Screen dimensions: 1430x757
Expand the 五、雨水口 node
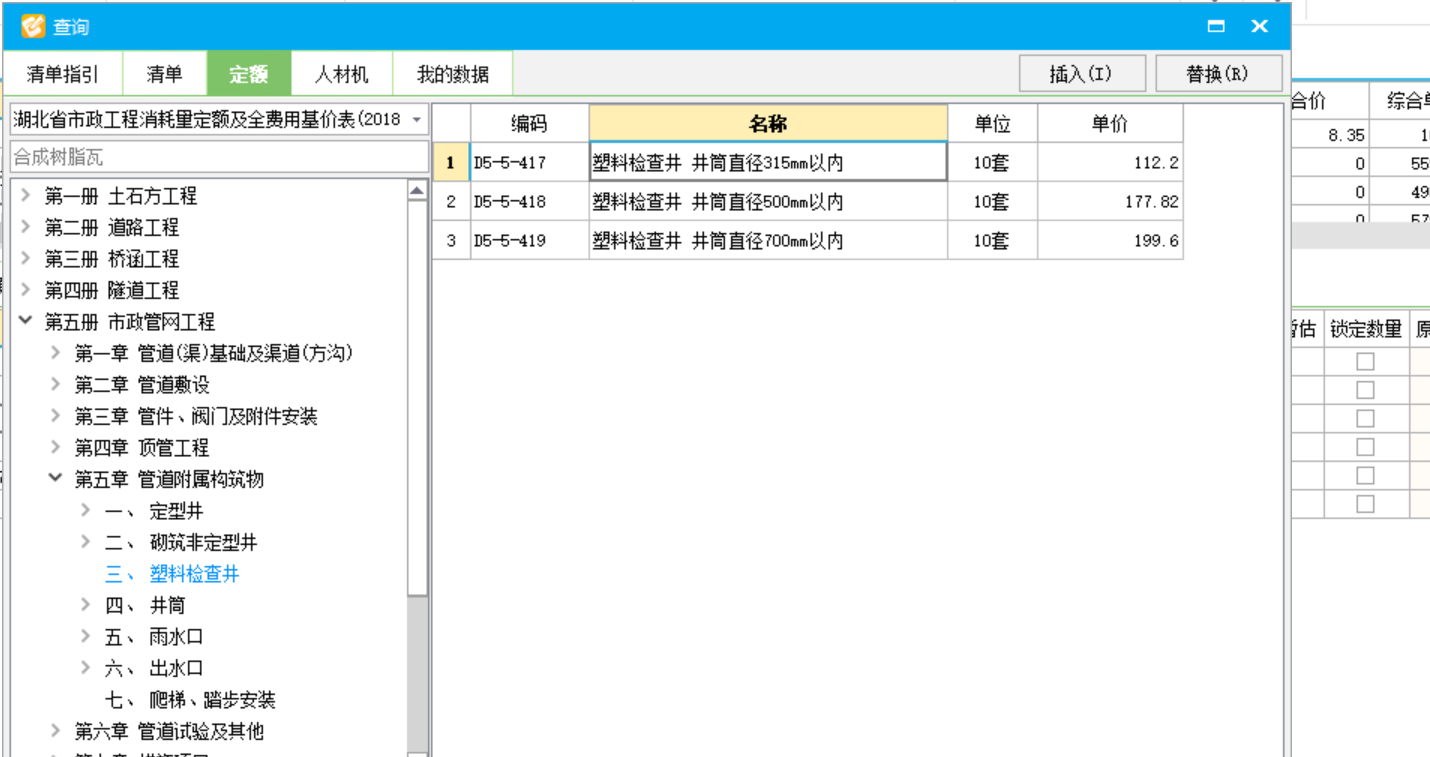(x=86, y=636)
